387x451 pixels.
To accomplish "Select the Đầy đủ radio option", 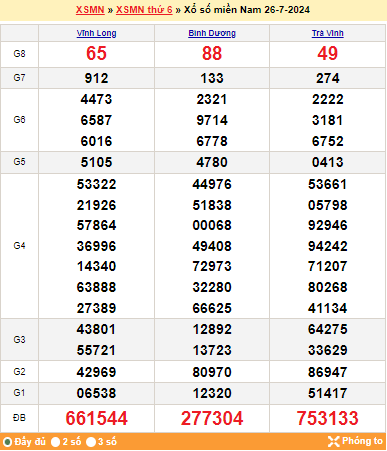I will pyautogui.click(x=7, y=442).
